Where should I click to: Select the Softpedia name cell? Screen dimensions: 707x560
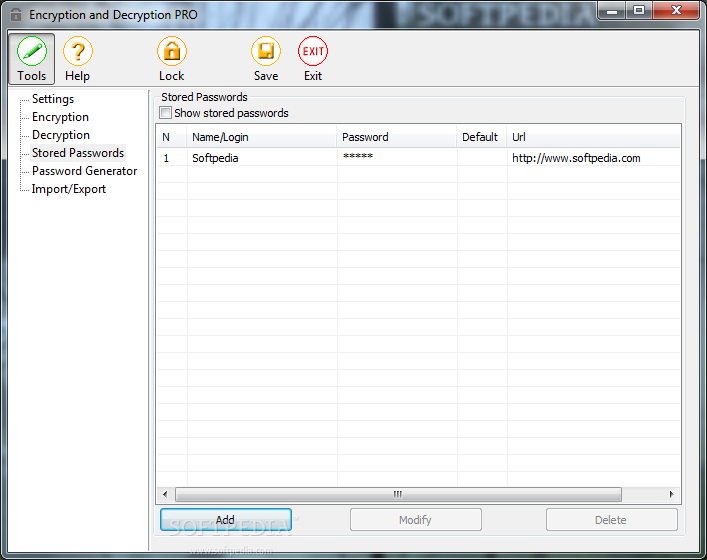(x=262, y=158)
